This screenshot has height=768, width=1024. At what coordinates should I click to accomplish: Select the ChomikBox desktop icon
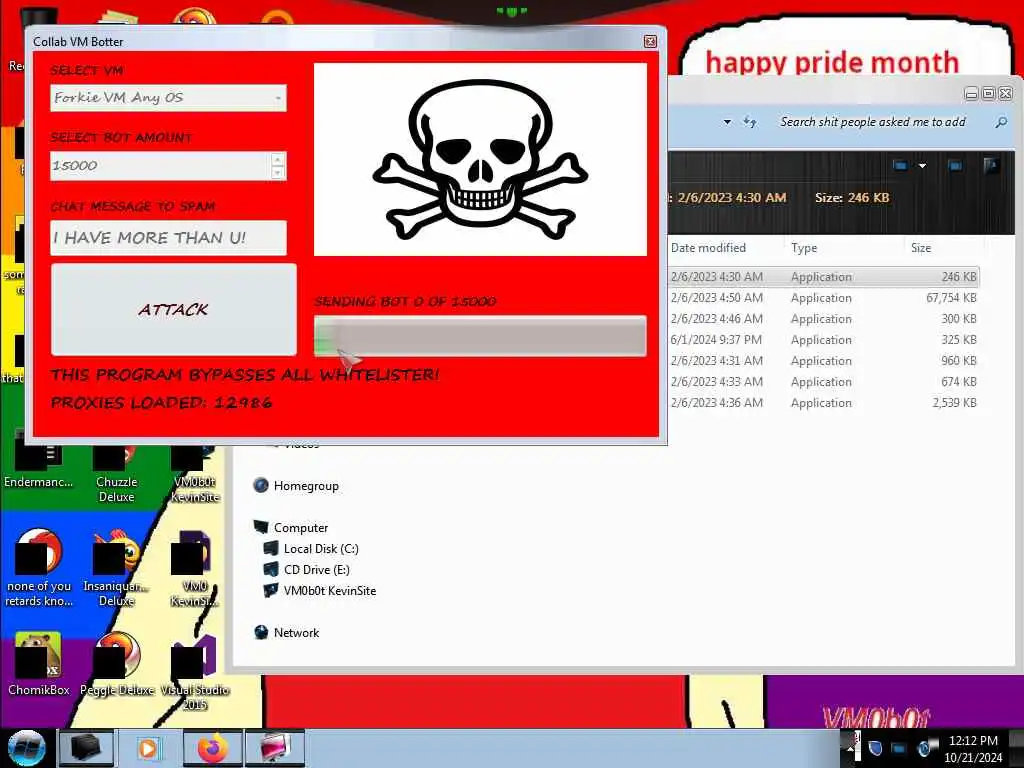[x=38, y=665]
